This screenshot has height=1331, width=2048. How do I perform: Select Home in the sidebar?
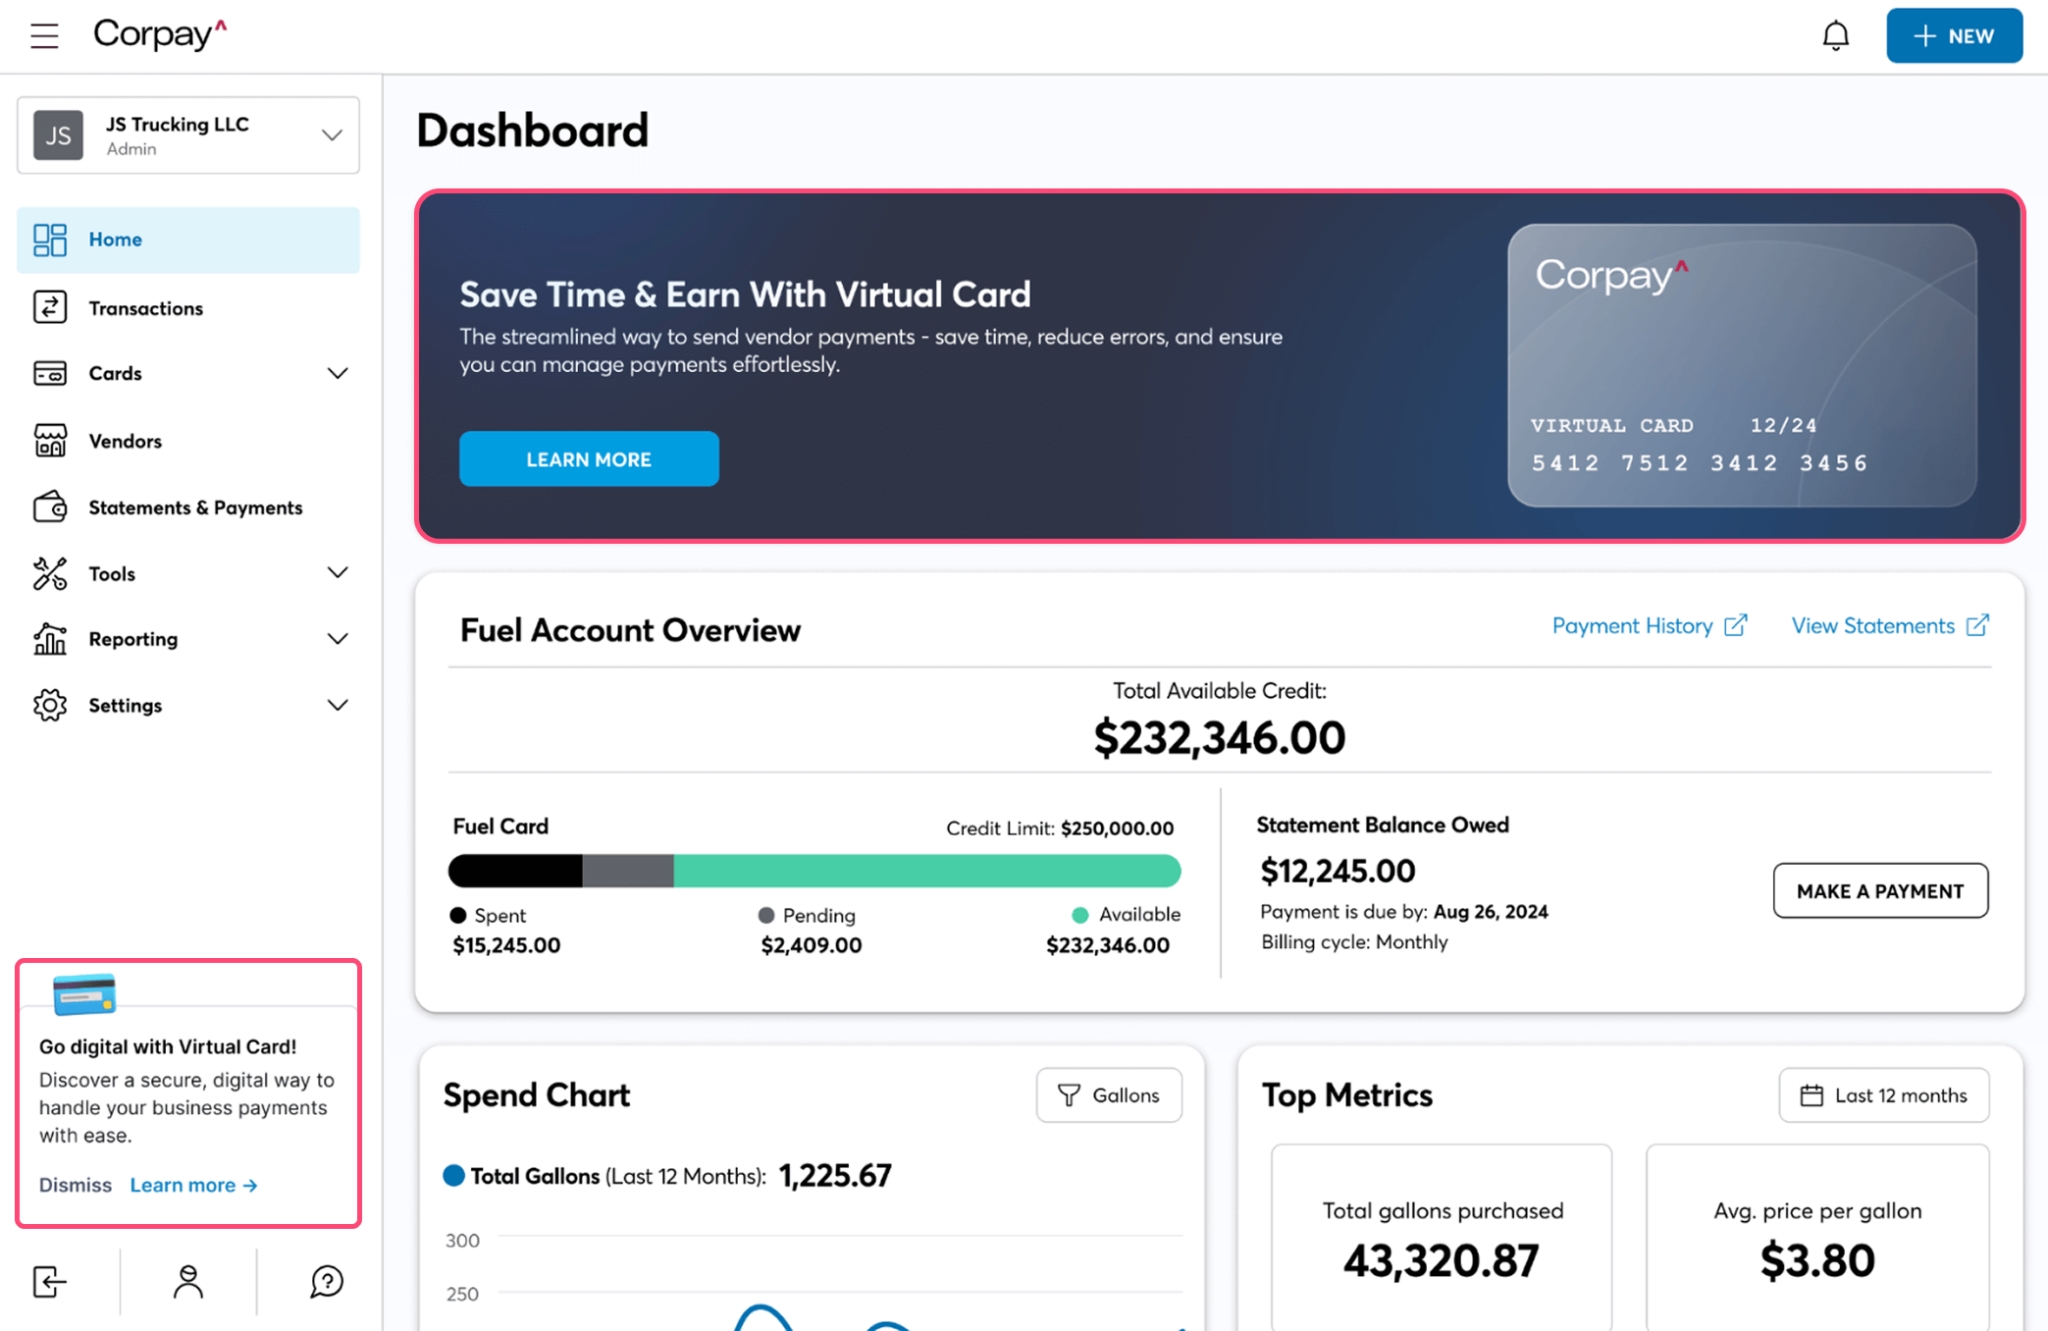(x=115, y=239)
